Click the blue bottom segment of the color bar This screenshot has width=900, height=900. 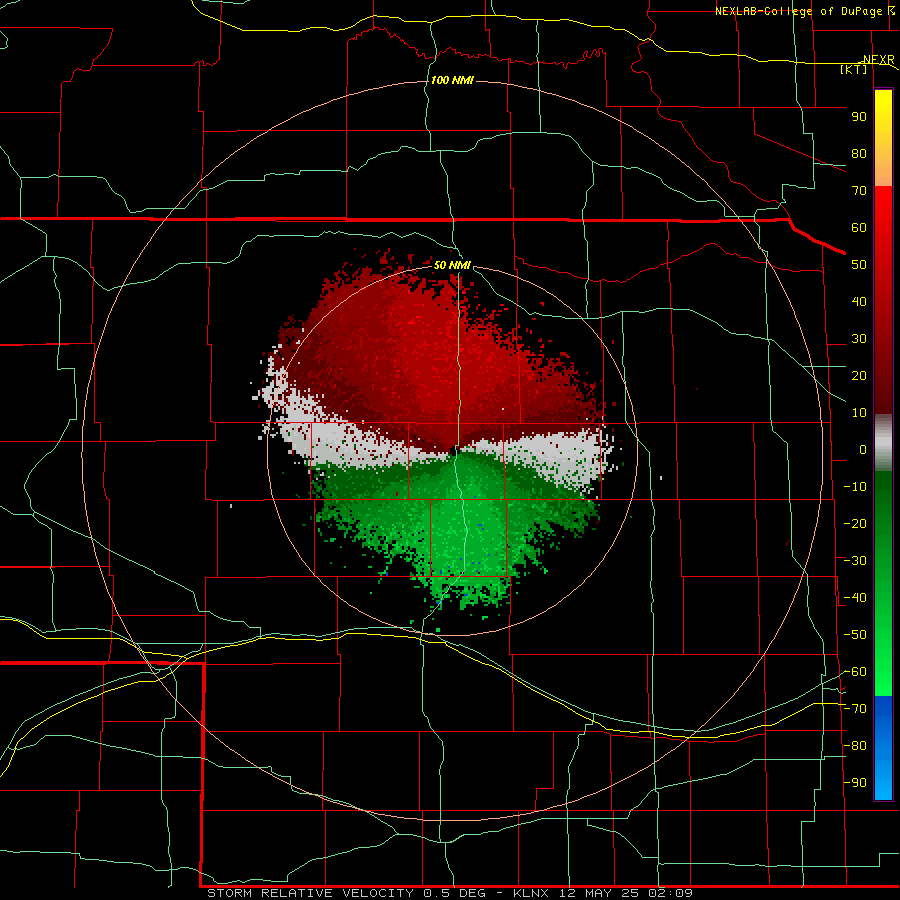pyautogui.click(x=883, y=748)
